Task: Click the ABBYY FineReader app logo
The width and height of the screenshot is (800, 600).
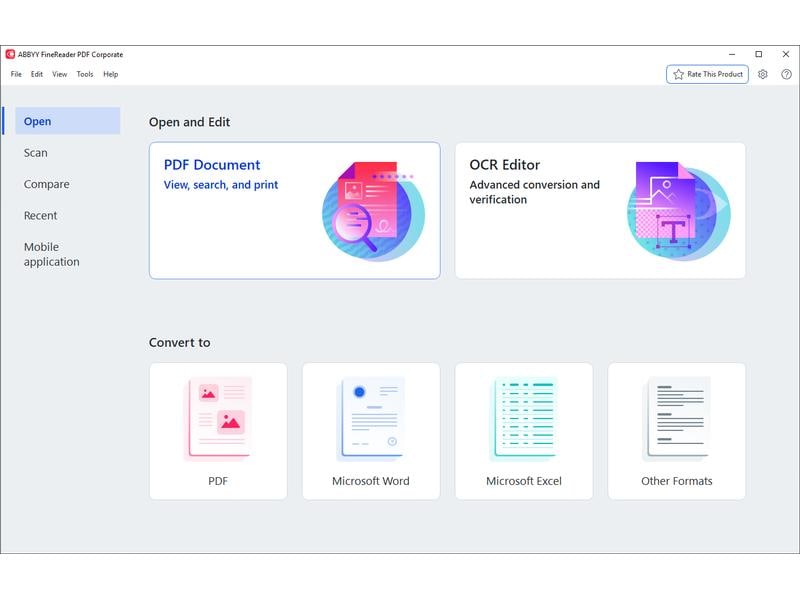Action: point(10,54)
